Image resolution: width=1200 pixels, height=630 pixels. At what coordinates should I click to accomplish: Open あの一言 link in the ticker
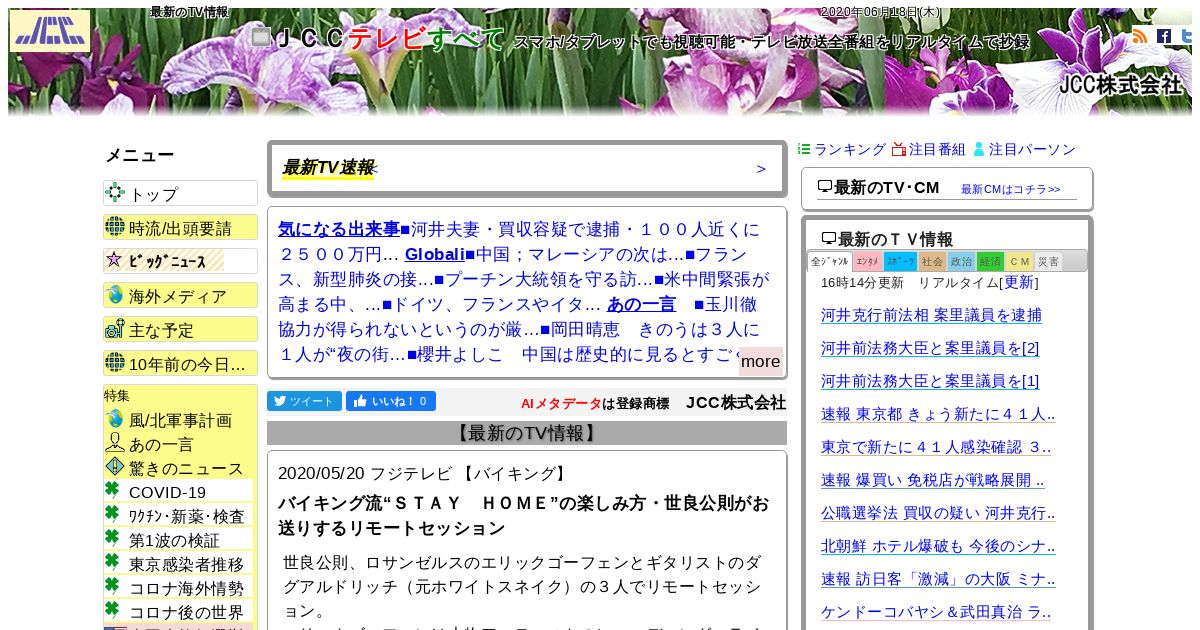[641, 304]
